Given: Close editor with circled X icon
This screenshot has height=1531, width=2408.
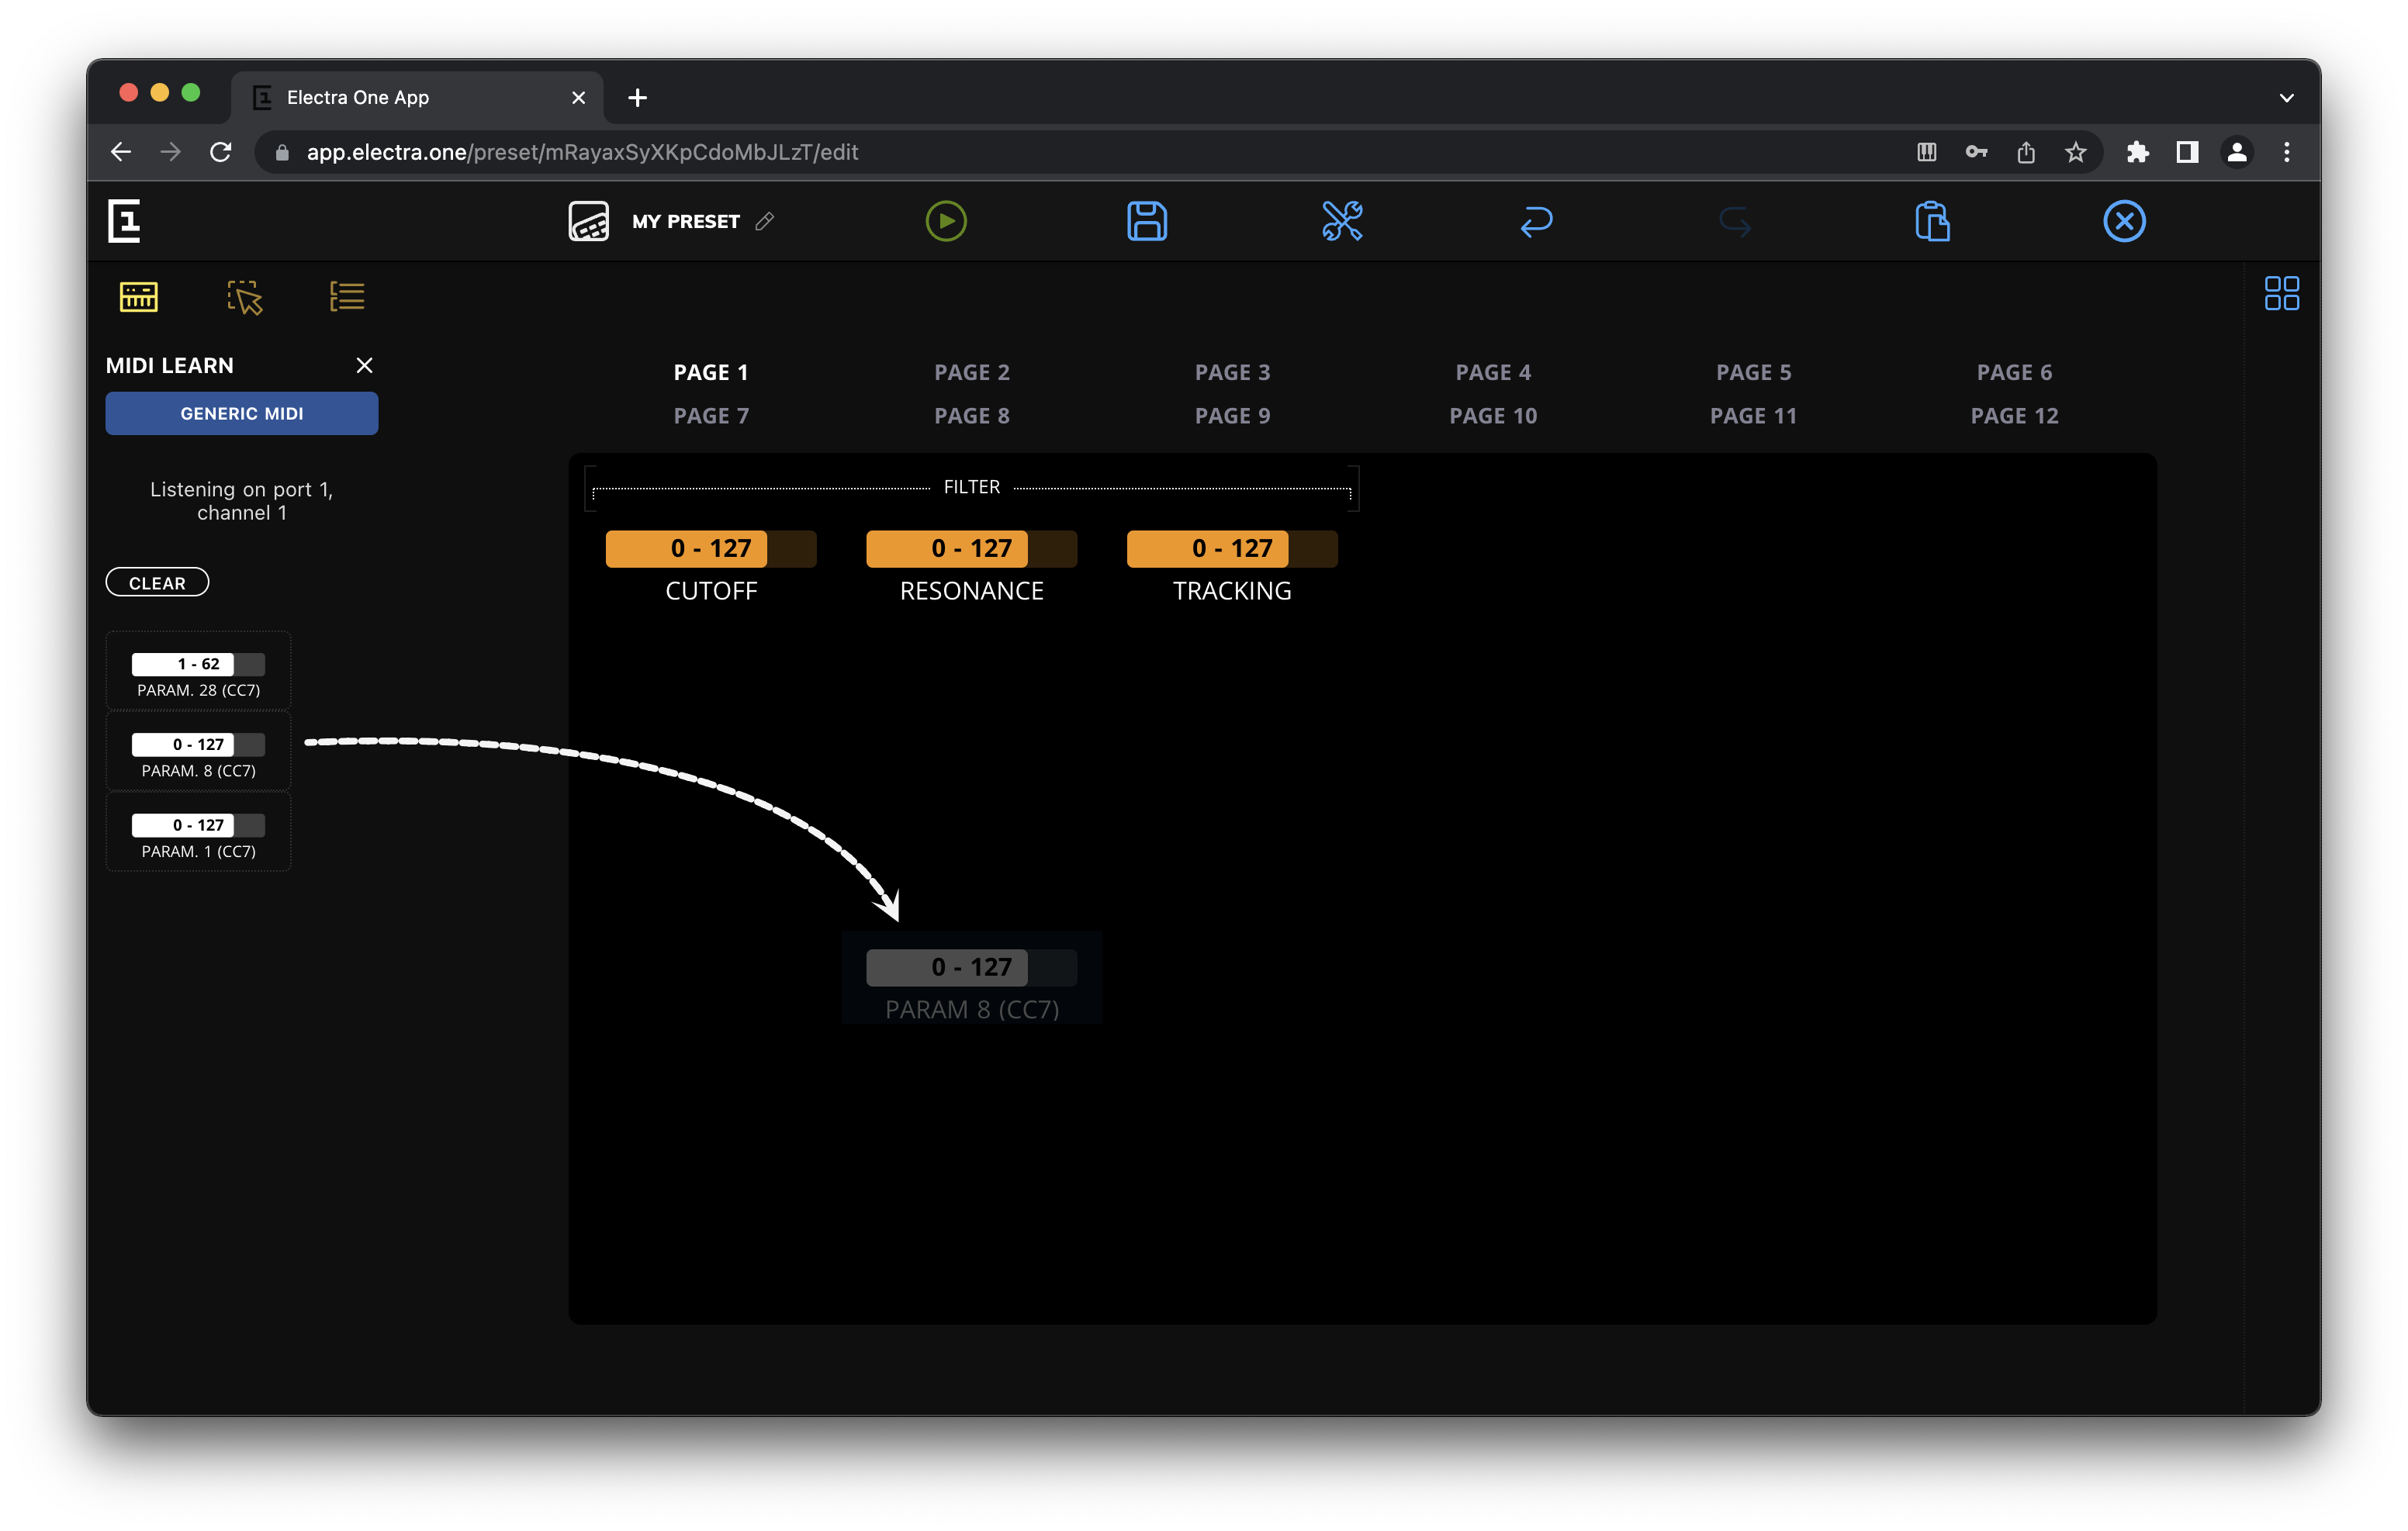Looking at the screenshot, I should click(2123, 221).
